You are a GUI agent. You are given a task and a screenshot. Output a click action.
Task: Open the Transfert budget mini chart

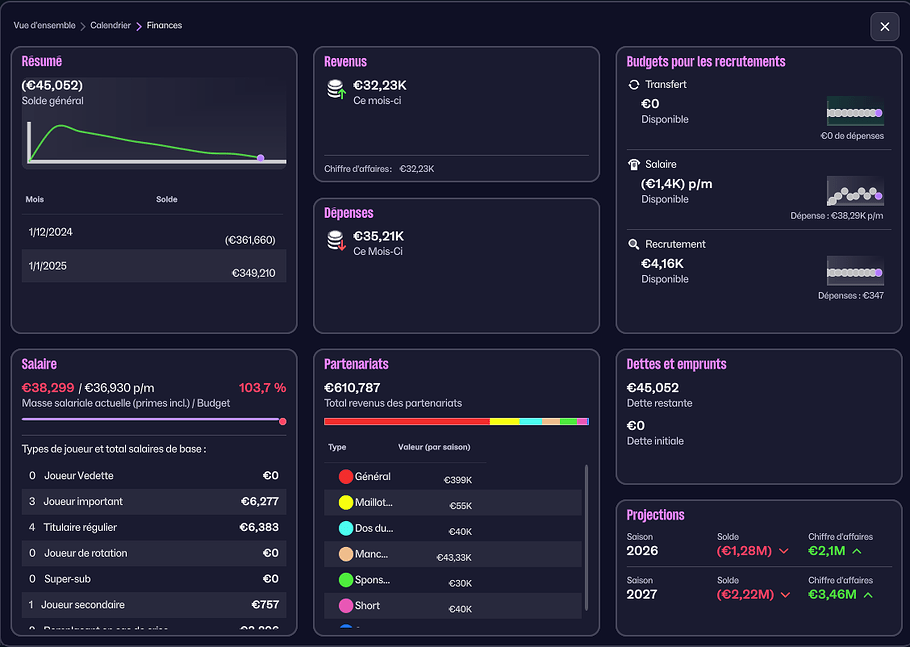[x=855, y=111]
